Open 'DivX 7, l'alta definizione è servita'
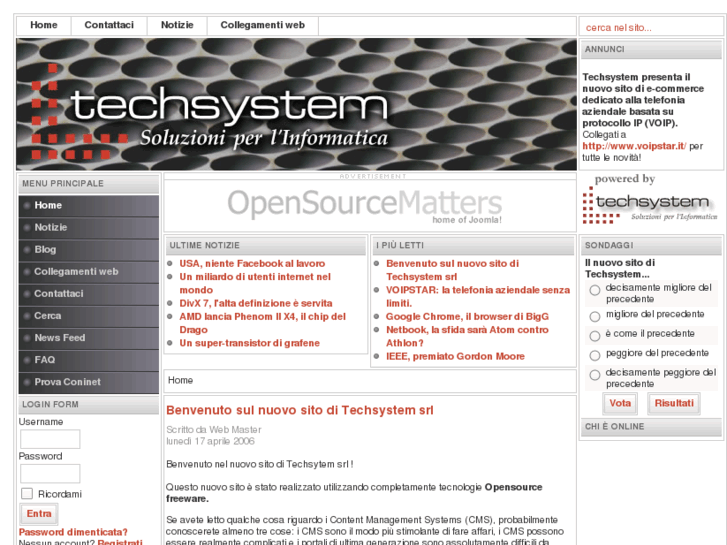 click(256, 303)
